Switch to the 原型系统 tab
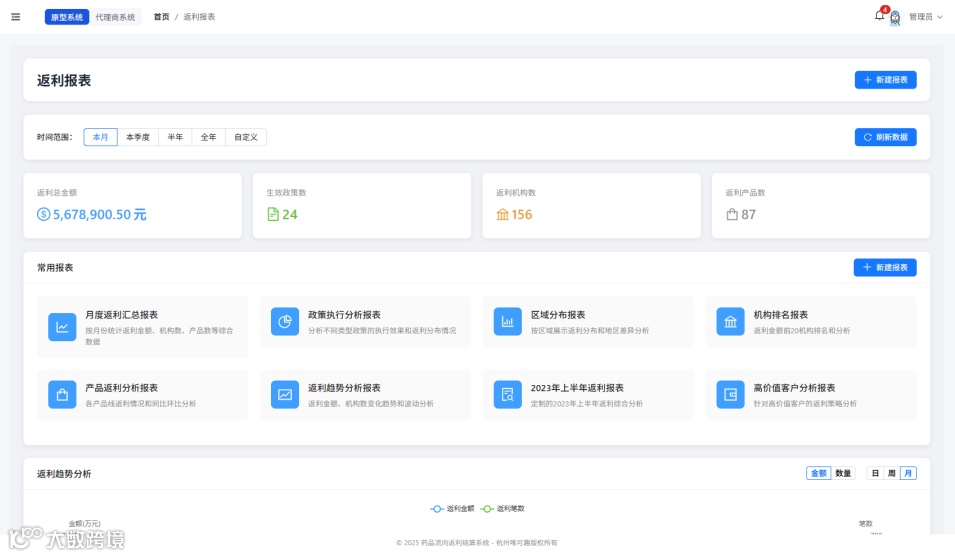Screen dimensions: 955x557 [x=67, y=17]
